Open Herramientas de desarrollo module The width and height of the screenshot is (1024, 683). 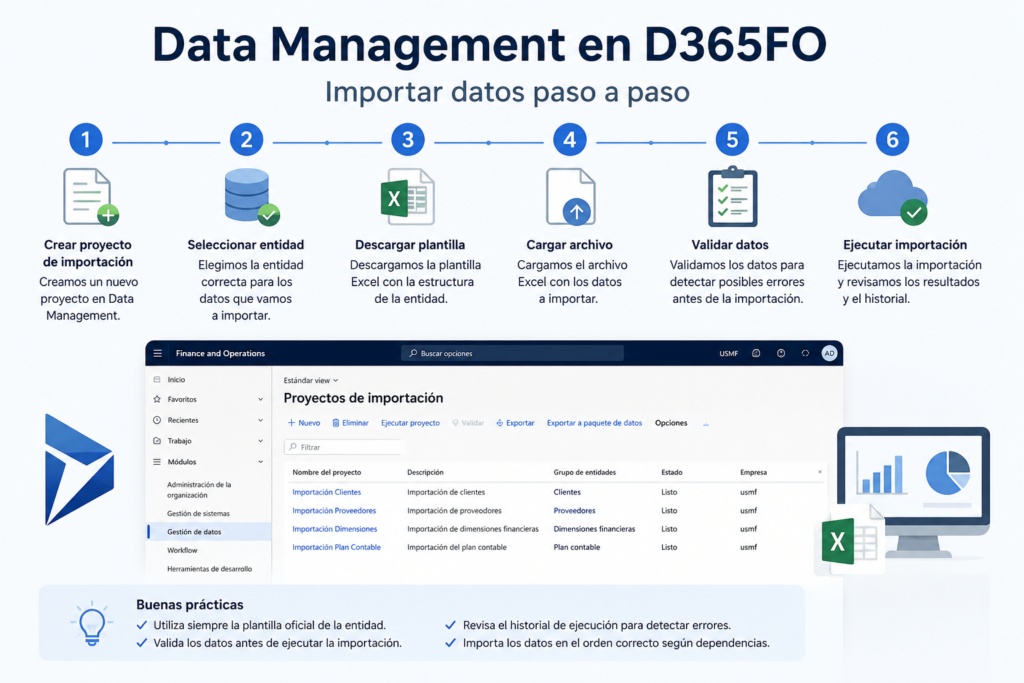210,569
